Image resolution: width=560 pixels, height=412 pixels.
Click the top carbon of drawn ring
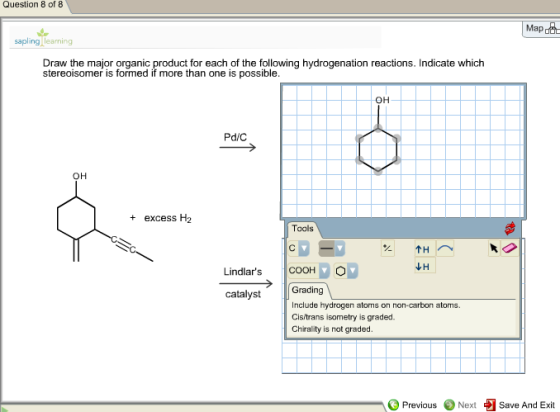378,127
